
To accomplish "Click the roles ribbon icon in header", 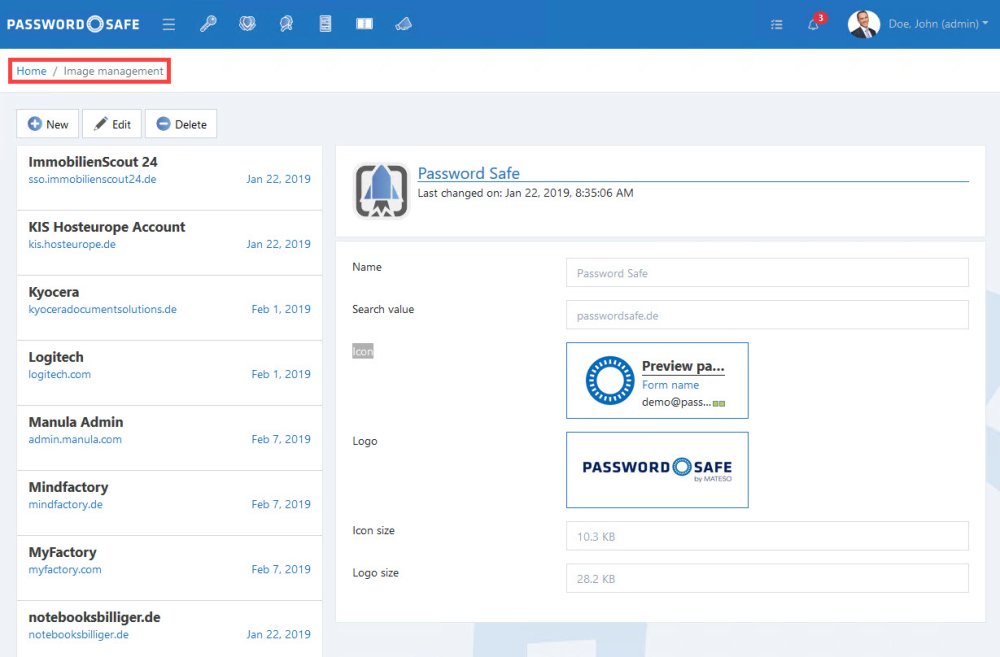I will 286,24.
